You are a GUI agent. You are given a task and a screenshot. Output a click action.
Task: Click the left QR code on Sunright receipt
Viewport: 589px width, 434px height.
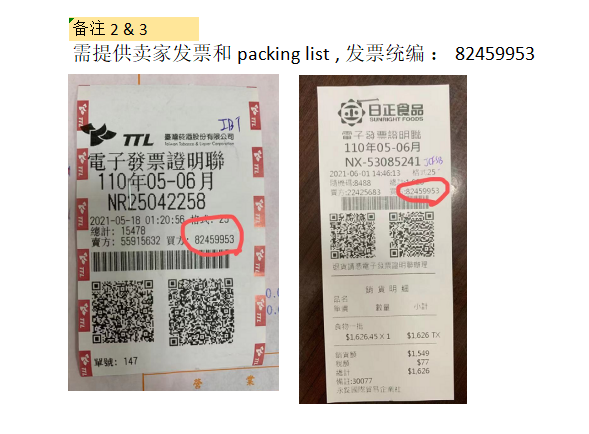(353, 236)
